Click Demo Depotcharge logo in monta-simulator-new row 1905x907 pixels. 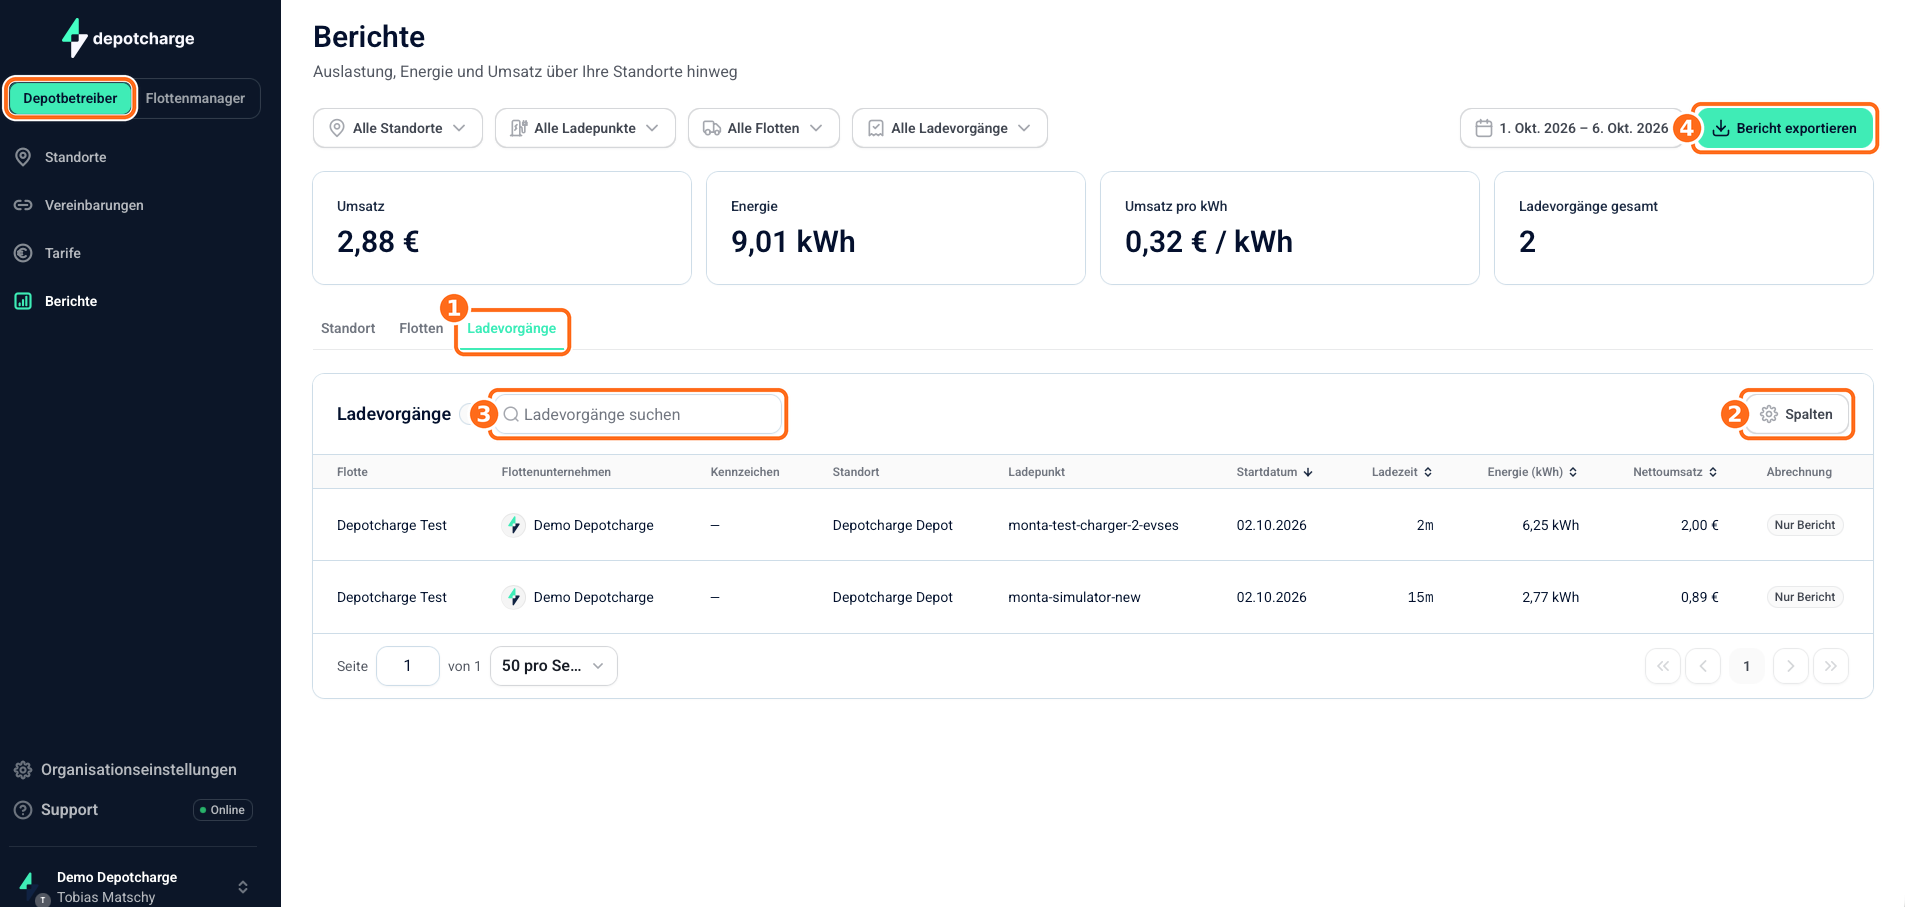pyautogui.click(x=514, y=597)
